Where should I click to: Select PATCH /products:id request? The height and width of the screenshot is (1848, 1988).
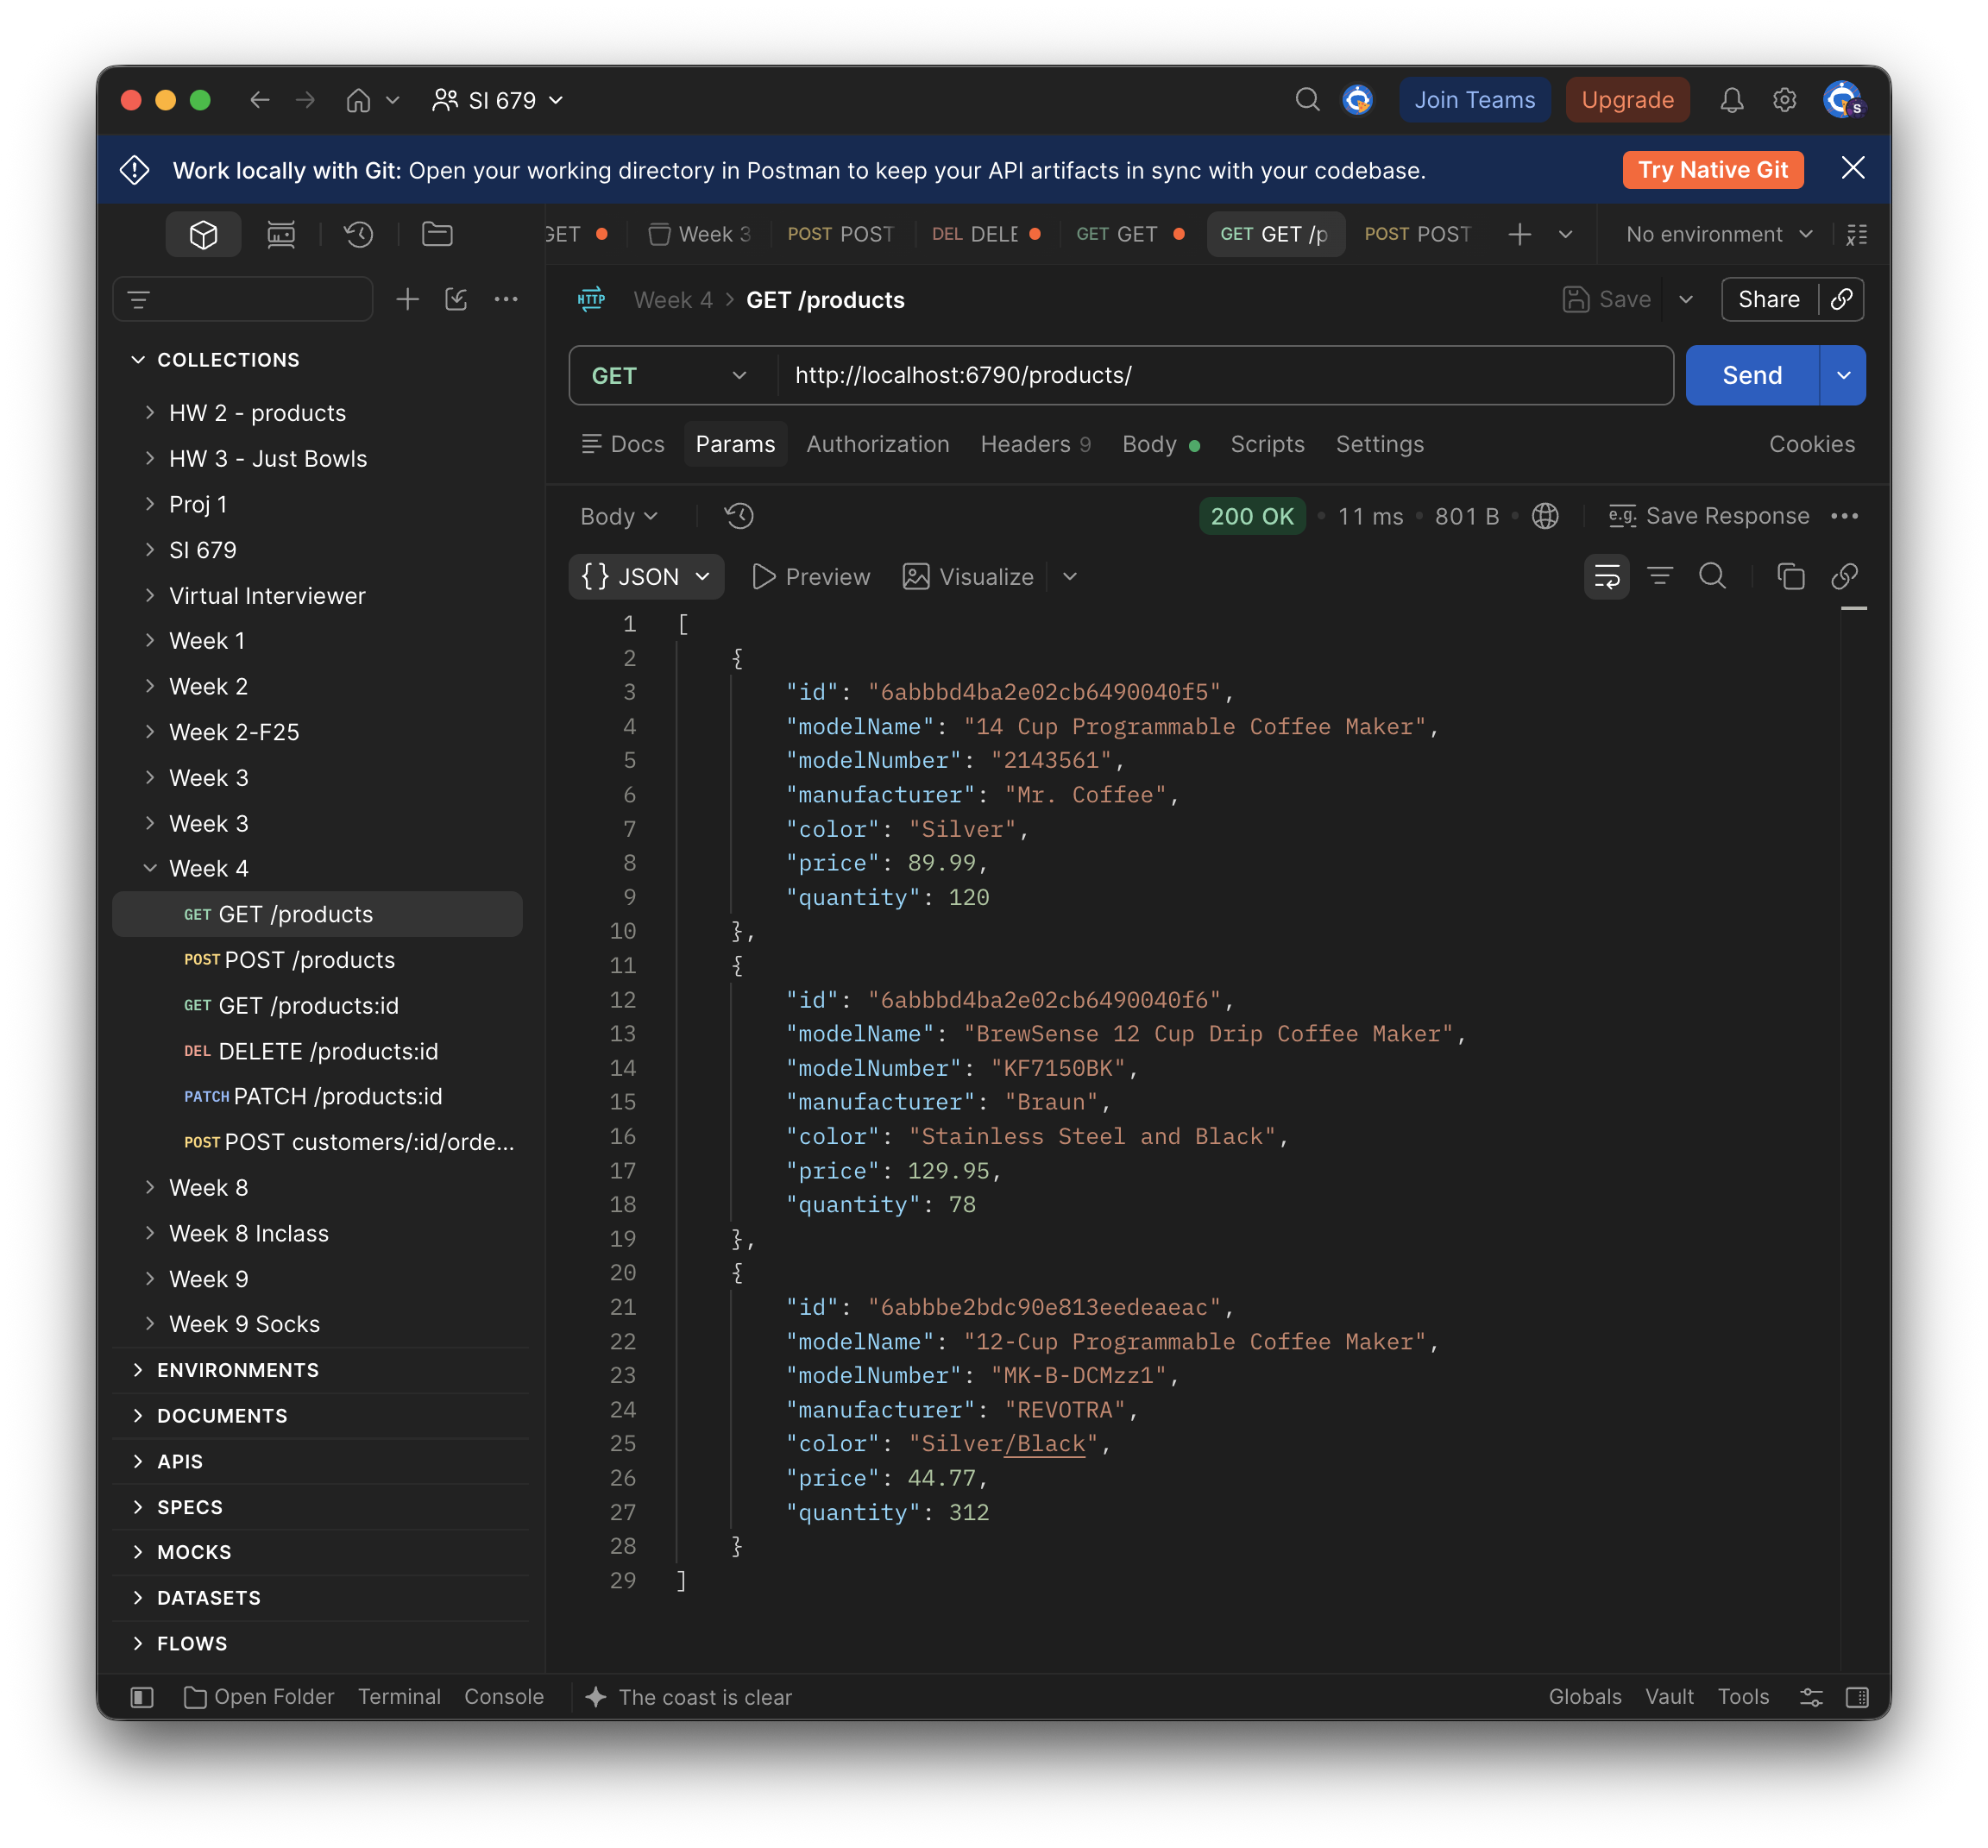click(317, 1096)
